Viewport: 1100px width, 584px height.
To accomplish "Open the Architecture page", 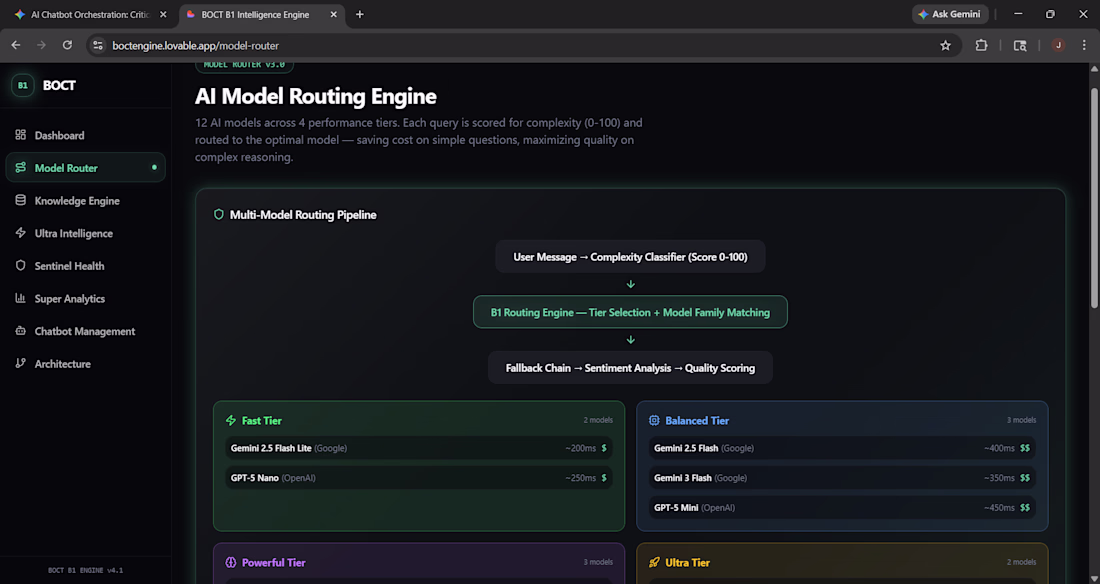I will pyautogui.click(x=86, y=364).
